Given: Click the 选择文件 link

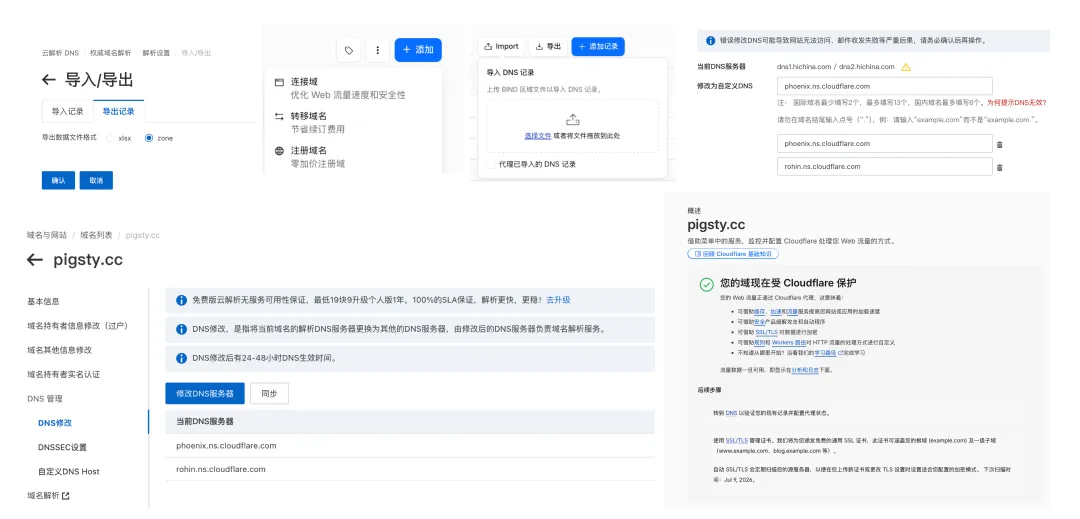Looking at the screenshot, I should [538, 136].
